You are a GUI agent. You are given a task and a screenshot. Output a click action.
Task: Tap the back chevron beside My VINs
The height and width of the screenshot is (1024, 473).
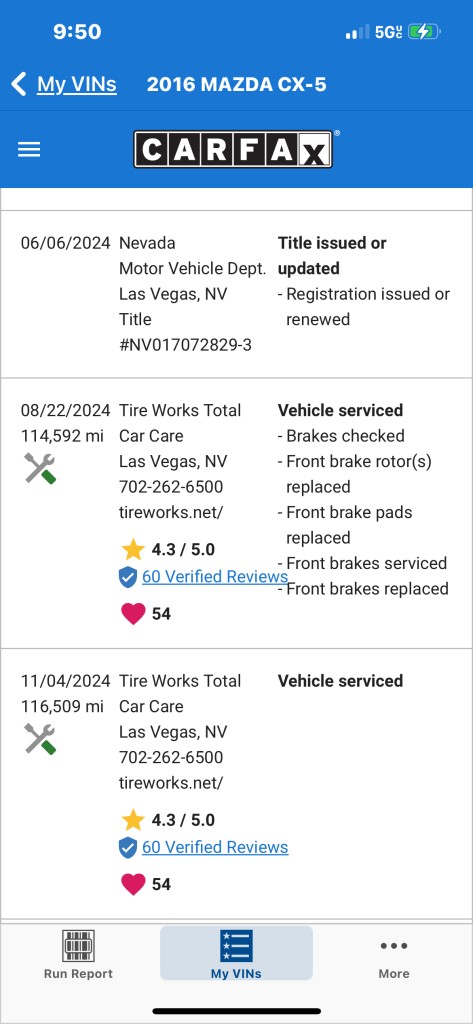[19, 84]
